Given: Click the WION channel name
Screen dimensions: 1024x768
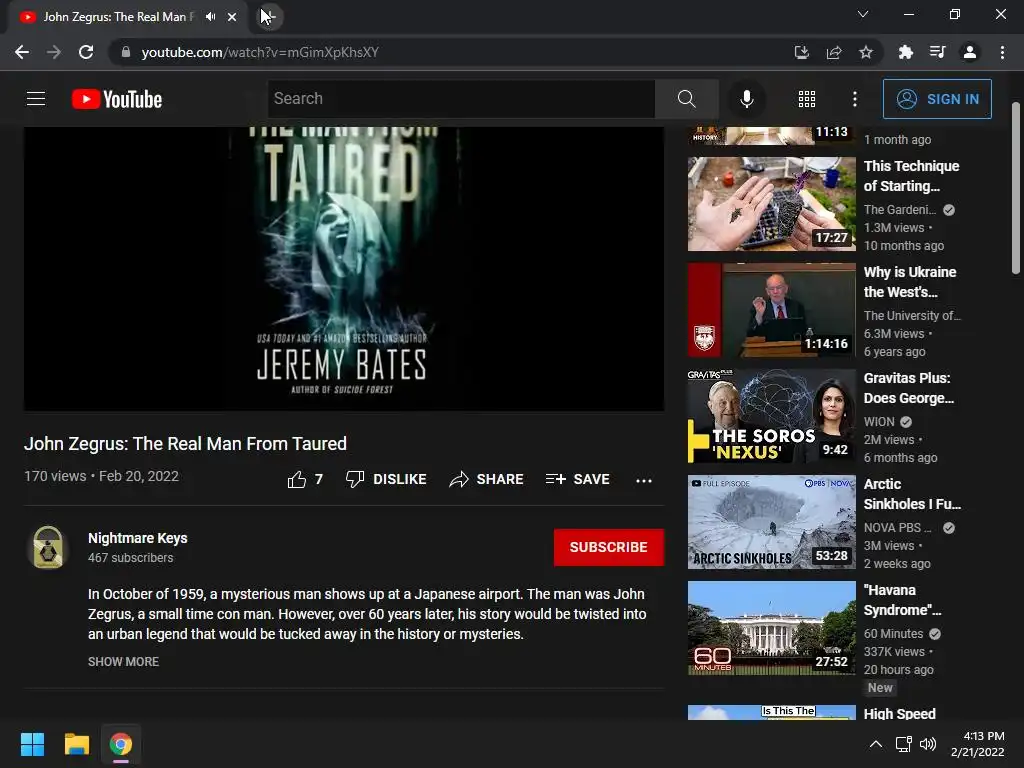Looking at the screenshot, I should 879,422.
